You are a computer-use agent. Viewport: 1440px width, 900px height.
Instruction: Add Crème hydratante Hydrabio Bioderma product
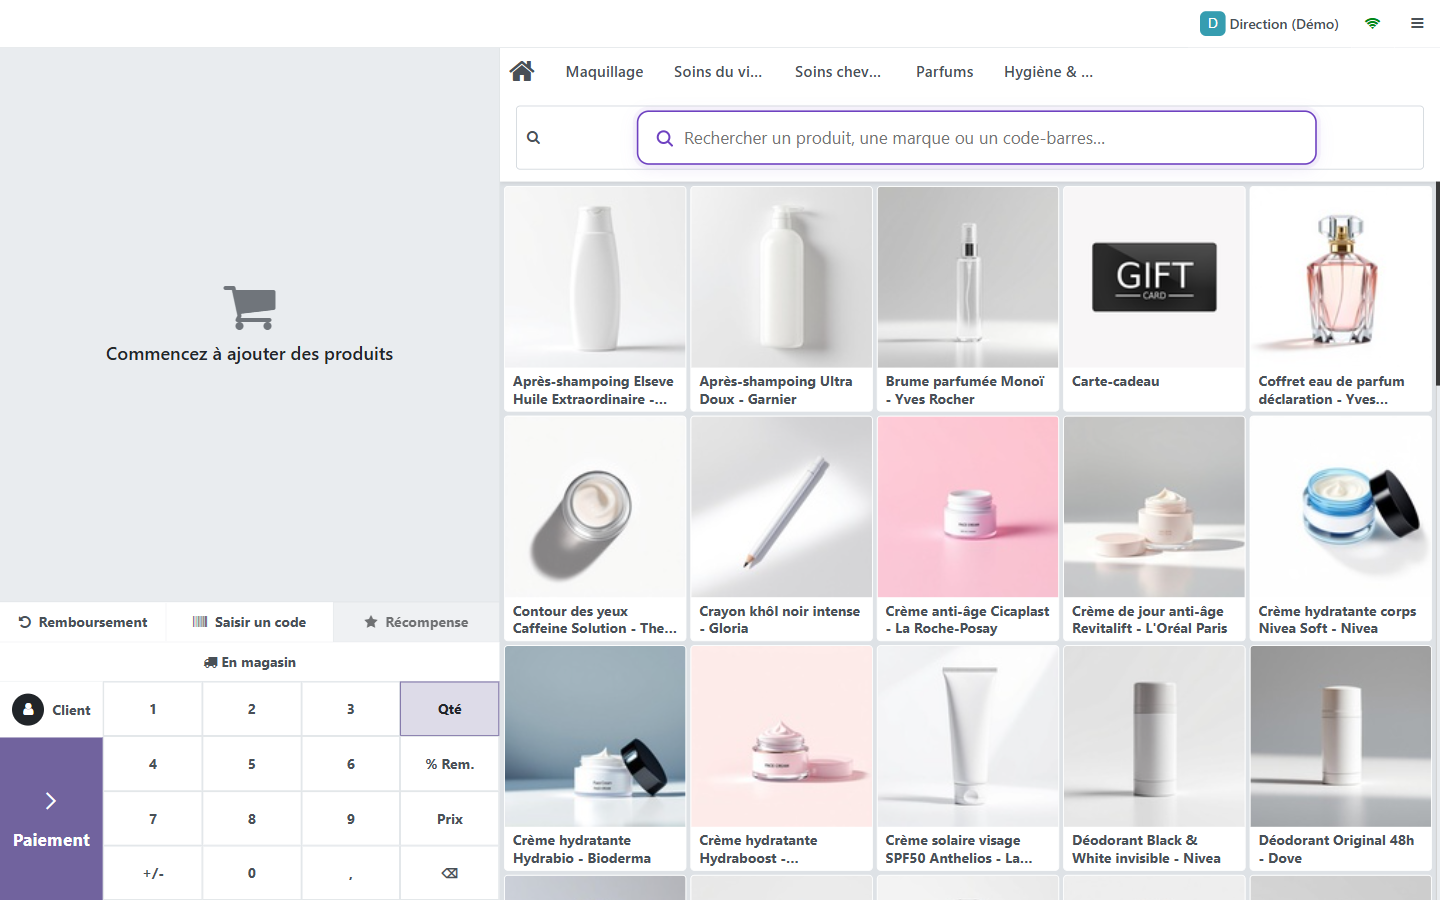595,758
